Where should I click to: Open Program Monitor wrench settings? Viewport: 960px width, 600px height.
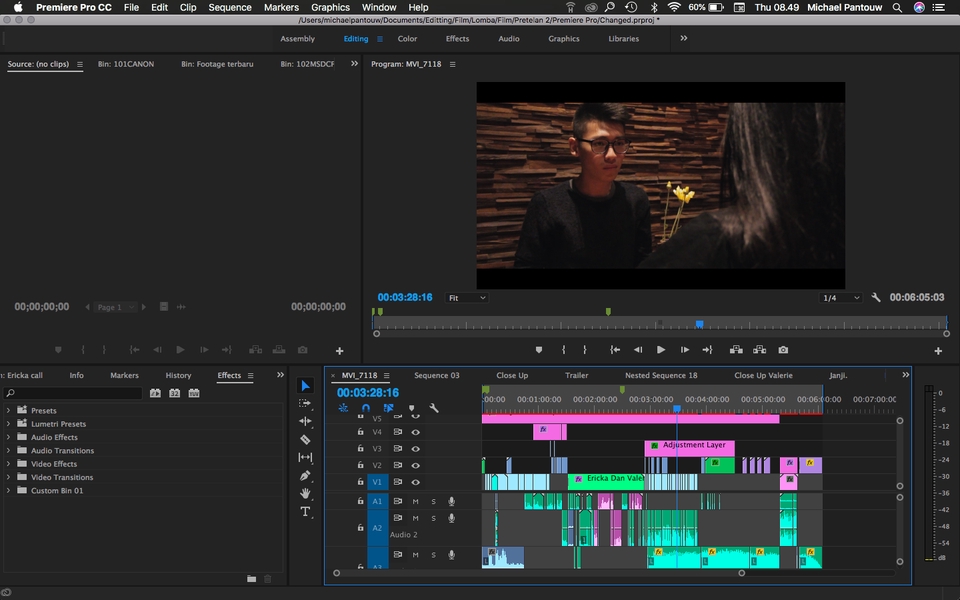[x=876, y=298]
